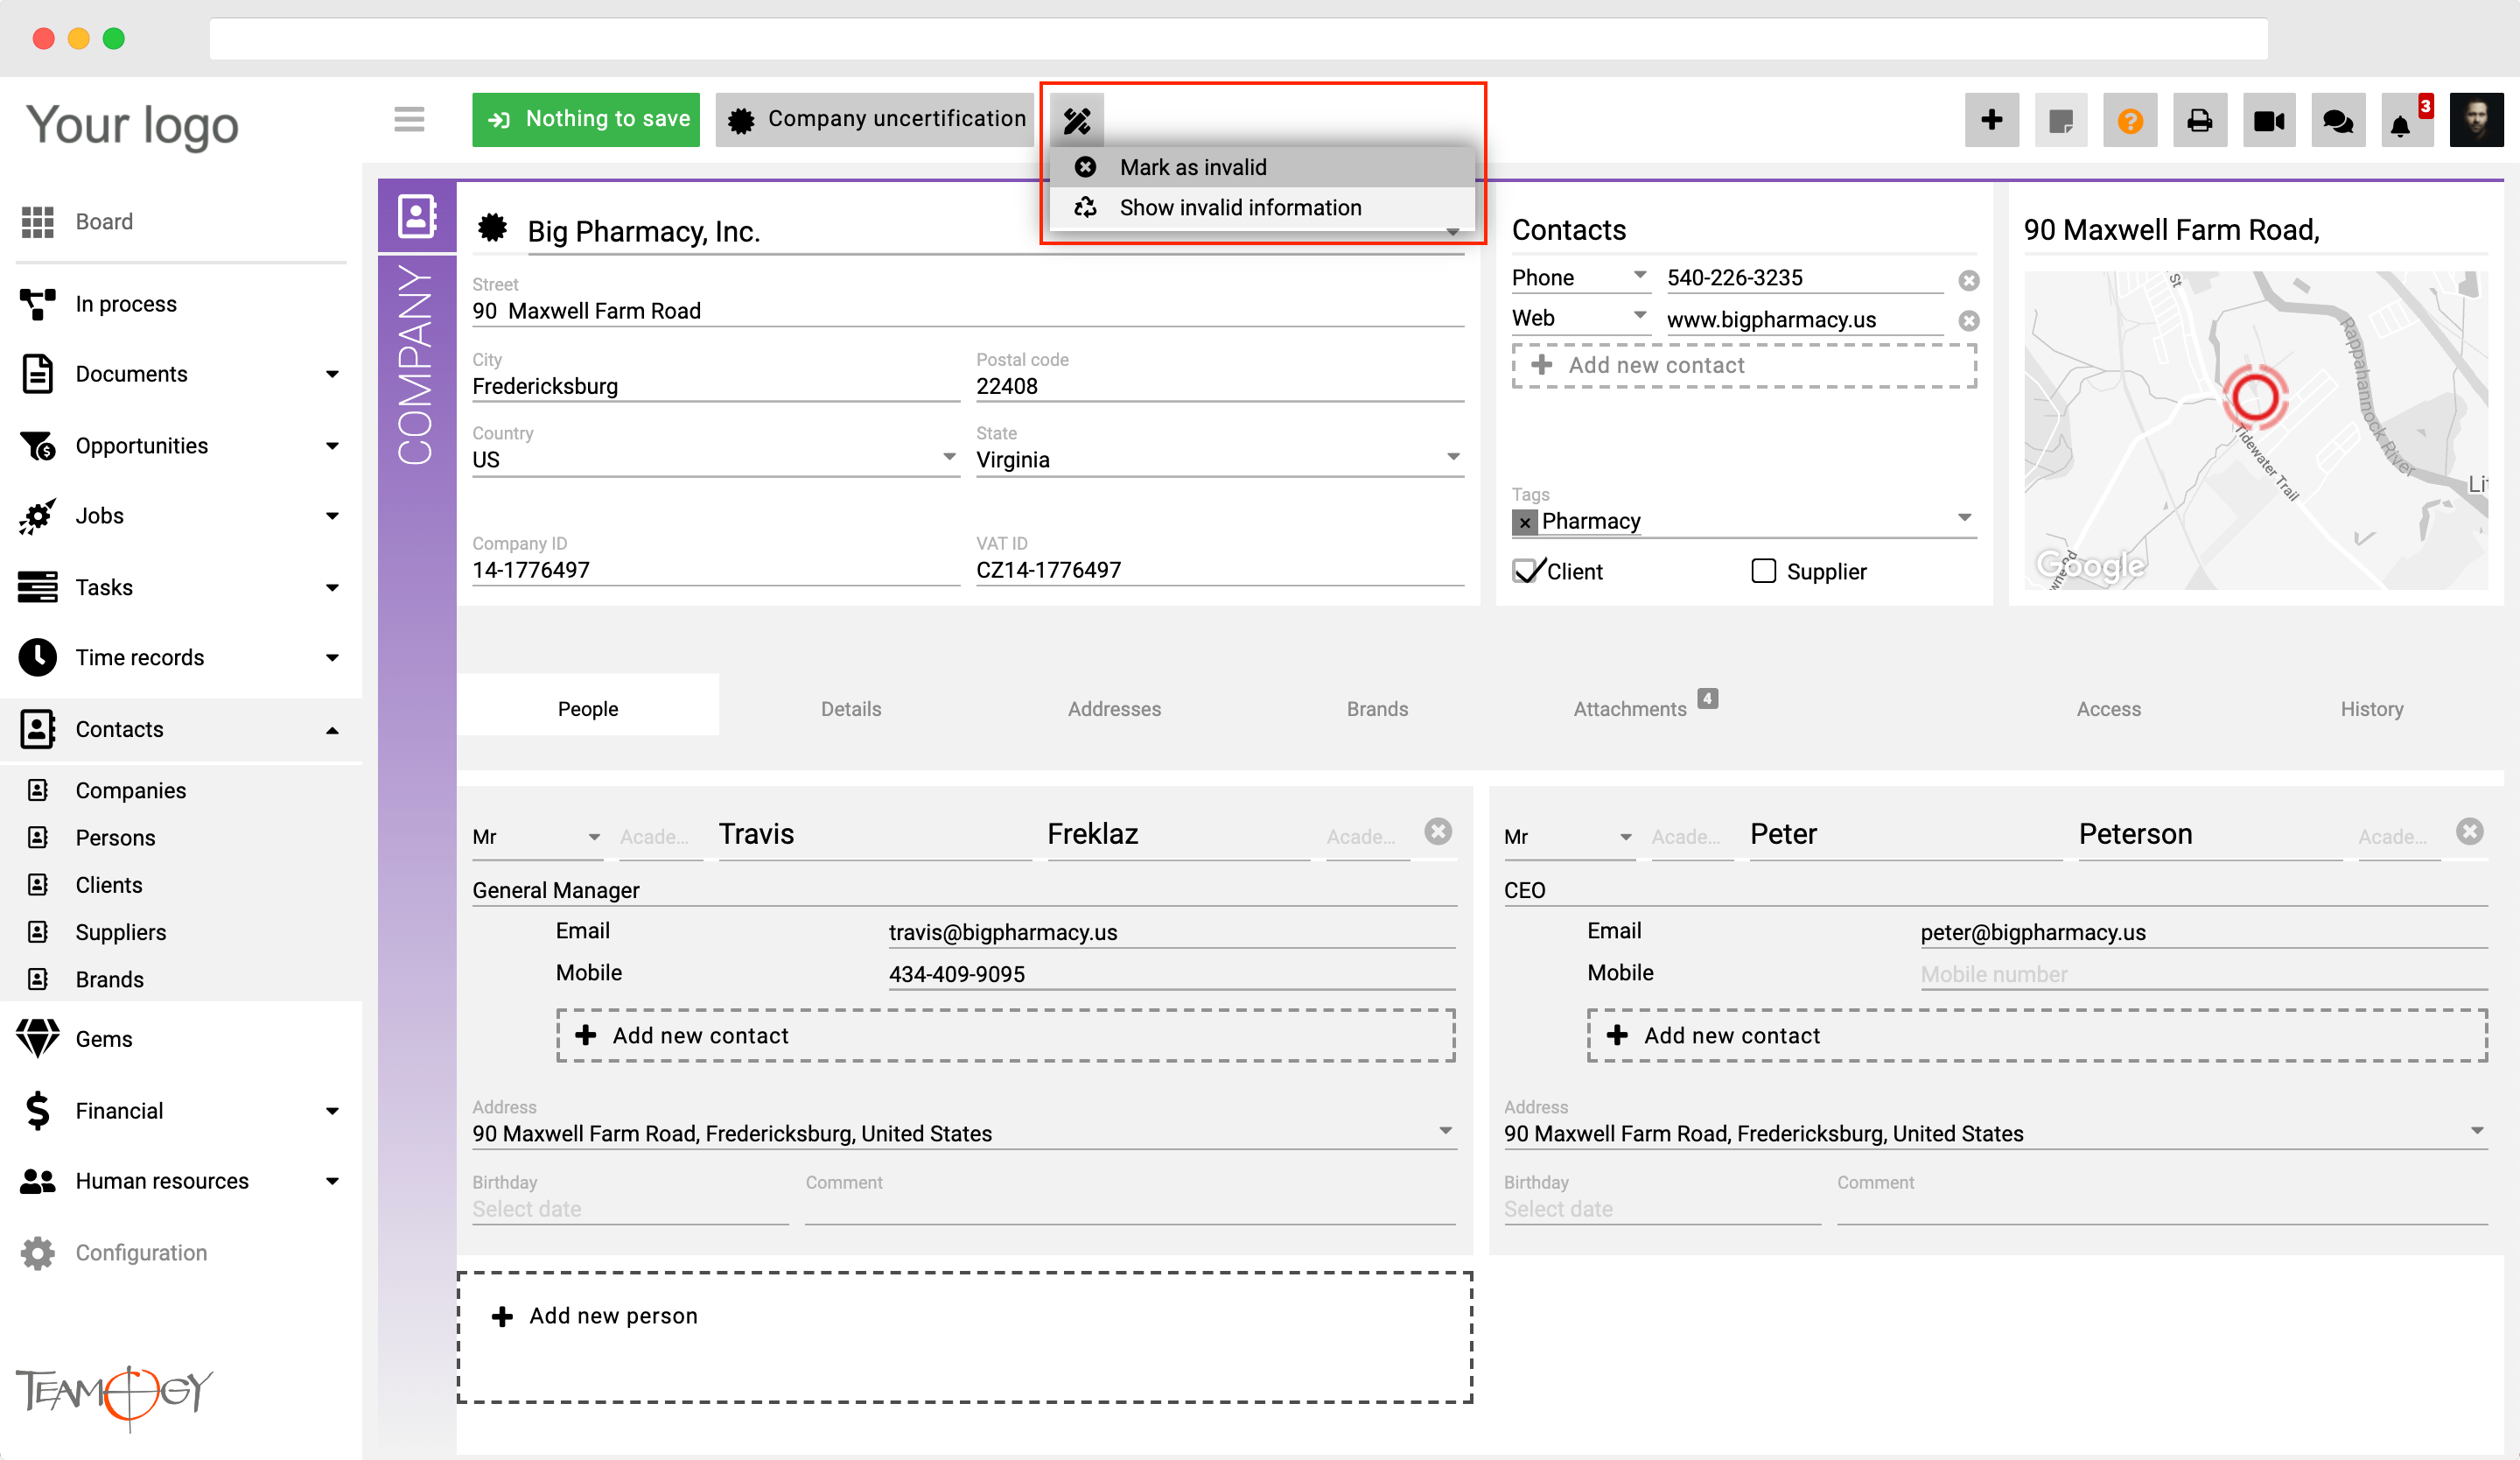Click the print icon
Screen dimensions: 2520x1460
[2199, 121]
